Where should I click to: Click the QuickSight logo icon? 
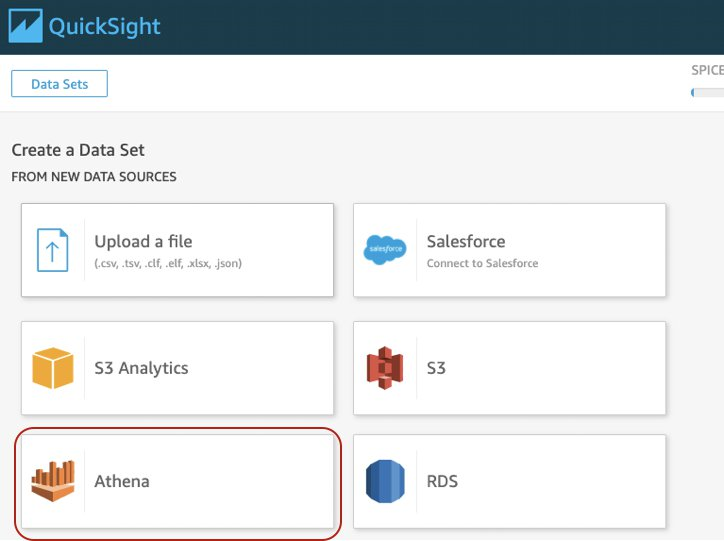pyautogui.click(x=25, y=26)
